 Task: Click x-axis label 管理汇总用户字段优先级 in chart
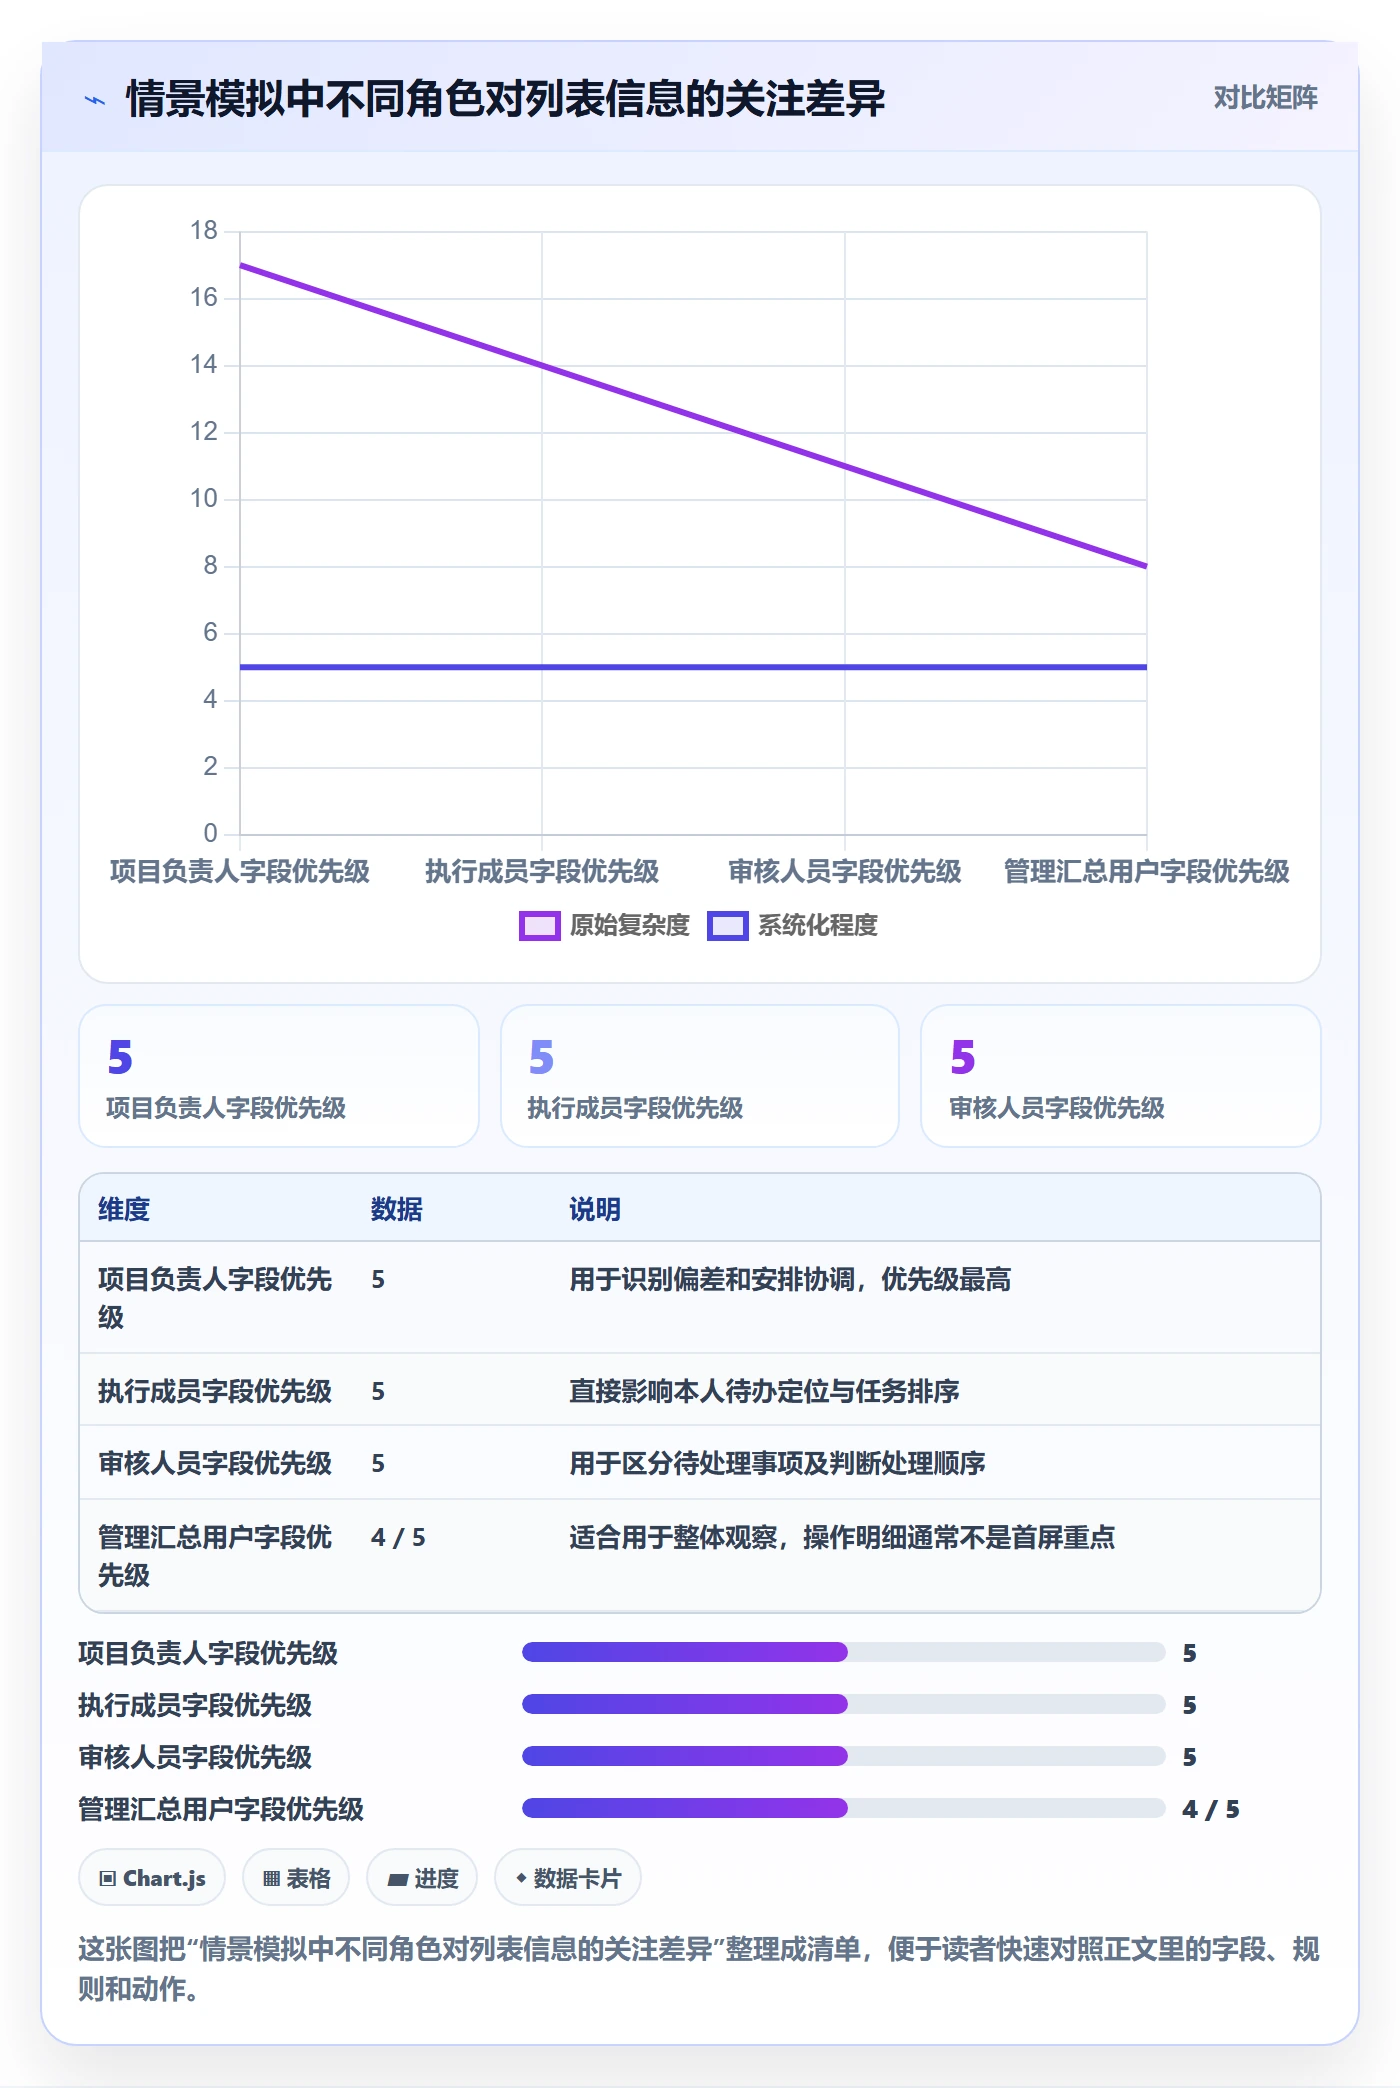1146,871
